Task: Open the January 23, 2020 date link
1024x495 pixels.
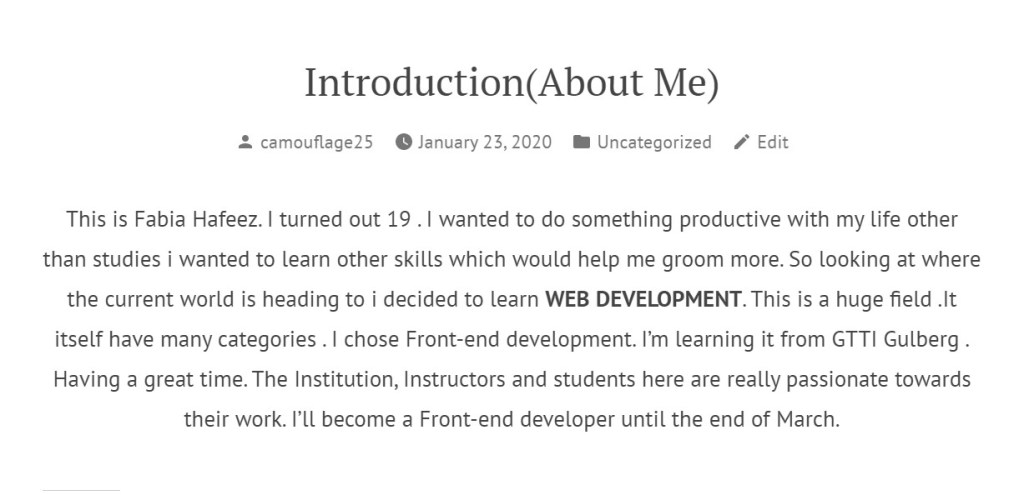Action: click(484, 142)
